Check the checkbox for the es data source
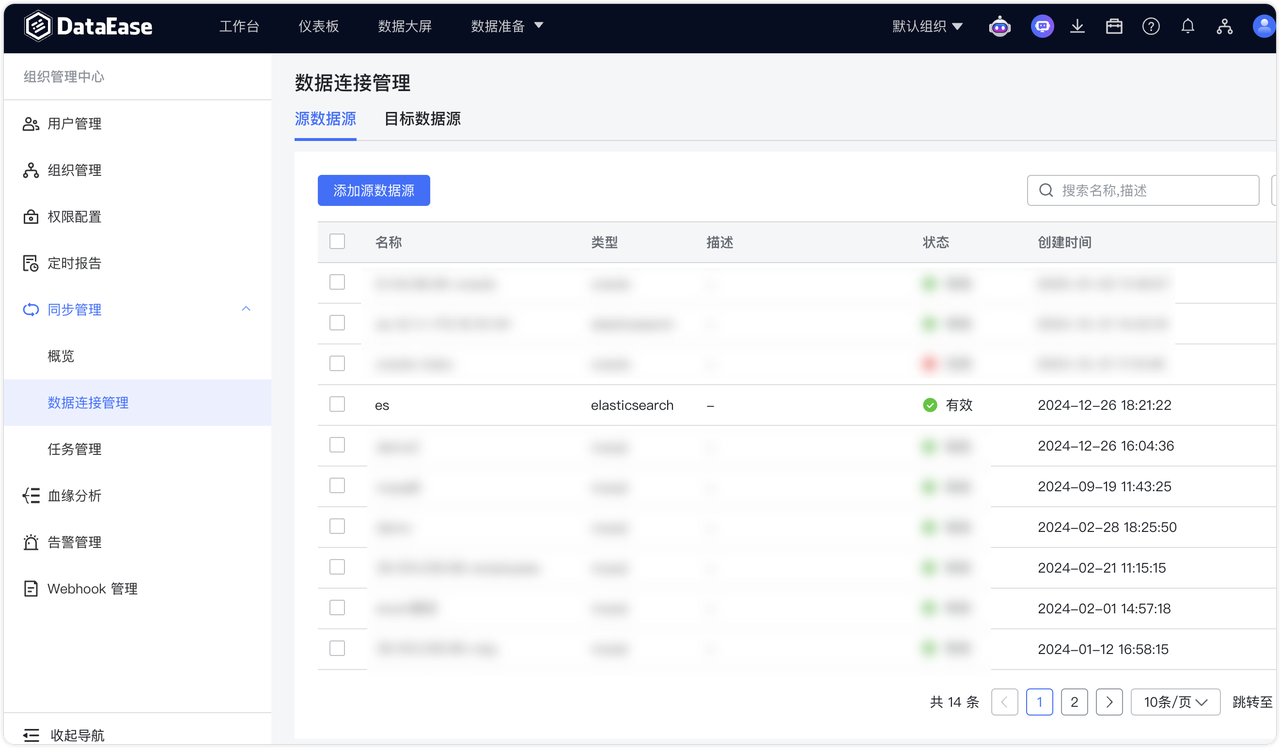 point(337,404)
